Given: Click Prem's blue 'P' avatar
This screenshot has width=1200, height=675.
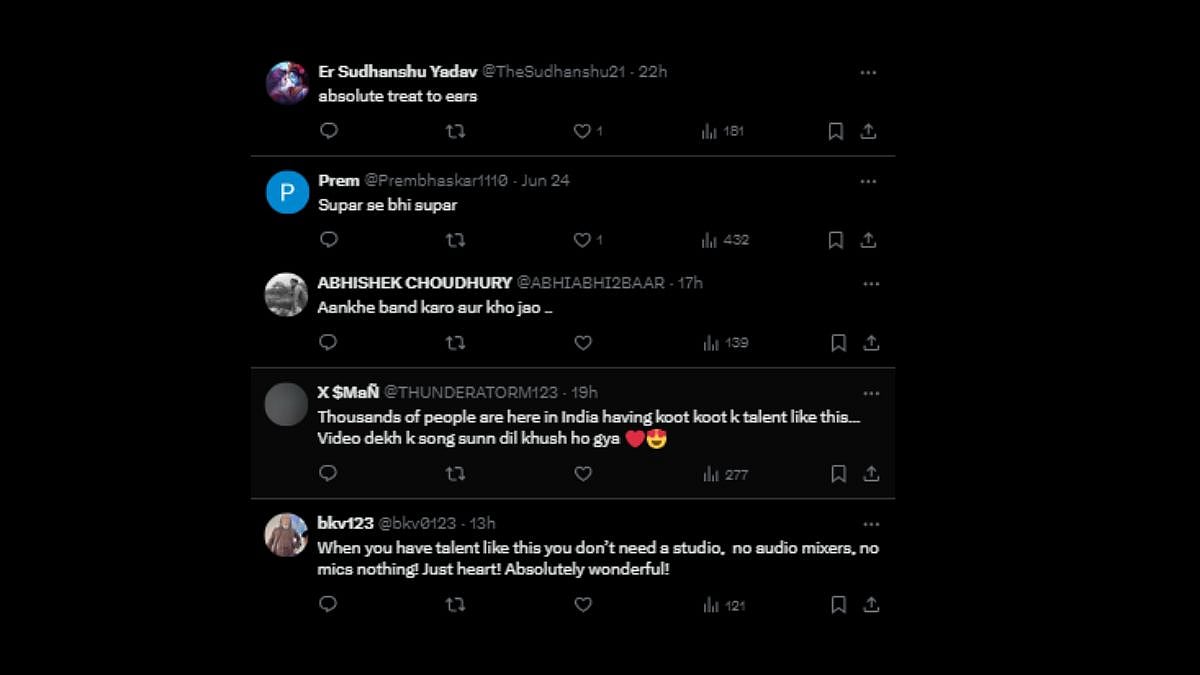Looking at the screenshot, I should click(x=287, y=192).
